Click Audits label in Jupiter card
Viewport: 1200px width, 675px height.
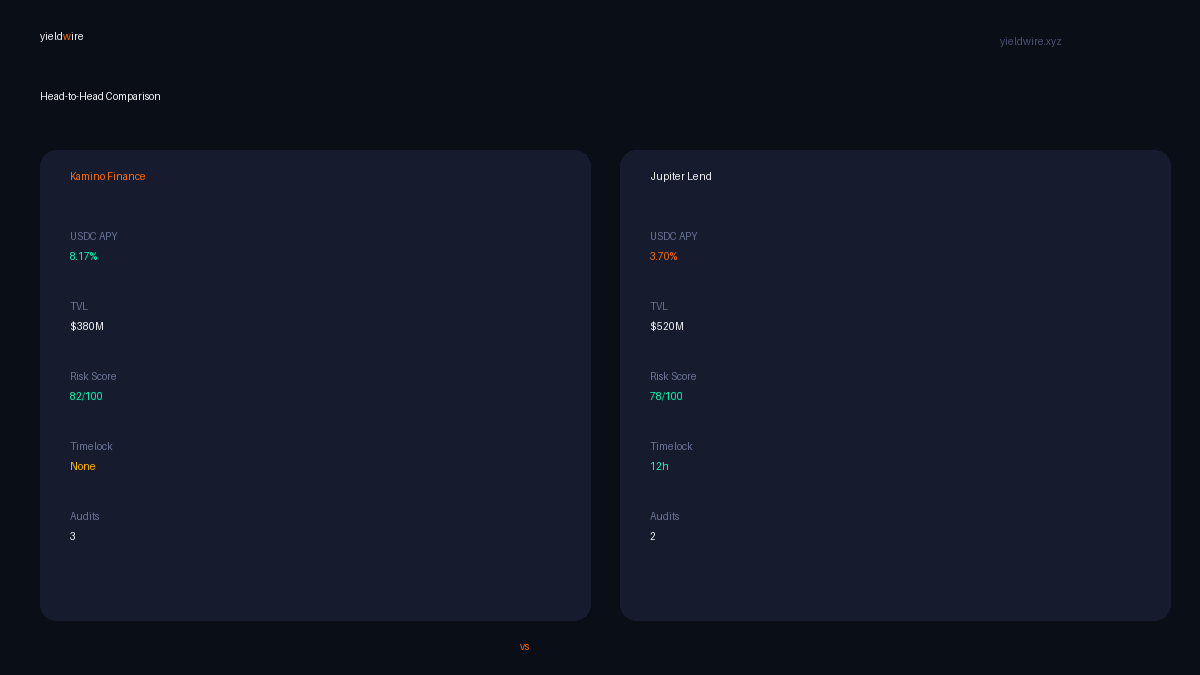(x=665, y=516)
